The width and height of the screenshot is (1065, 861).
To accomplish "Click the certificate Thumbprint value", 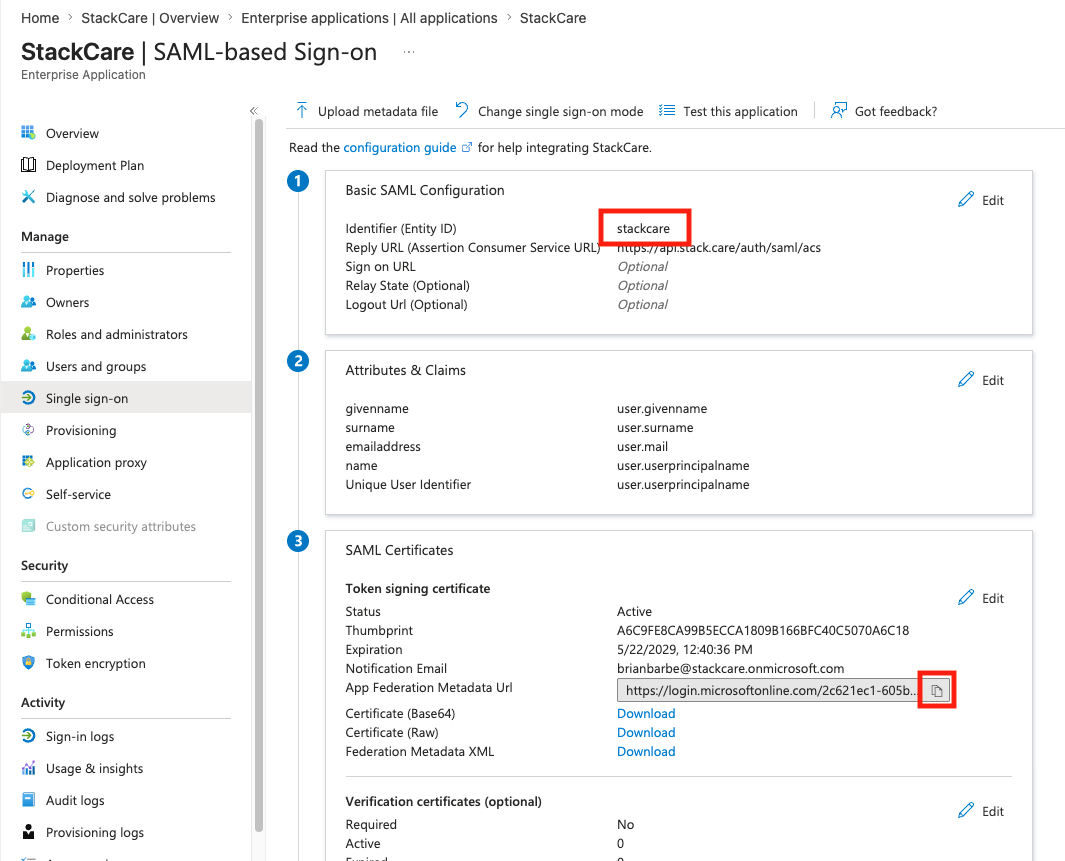I will coord(763,630).
